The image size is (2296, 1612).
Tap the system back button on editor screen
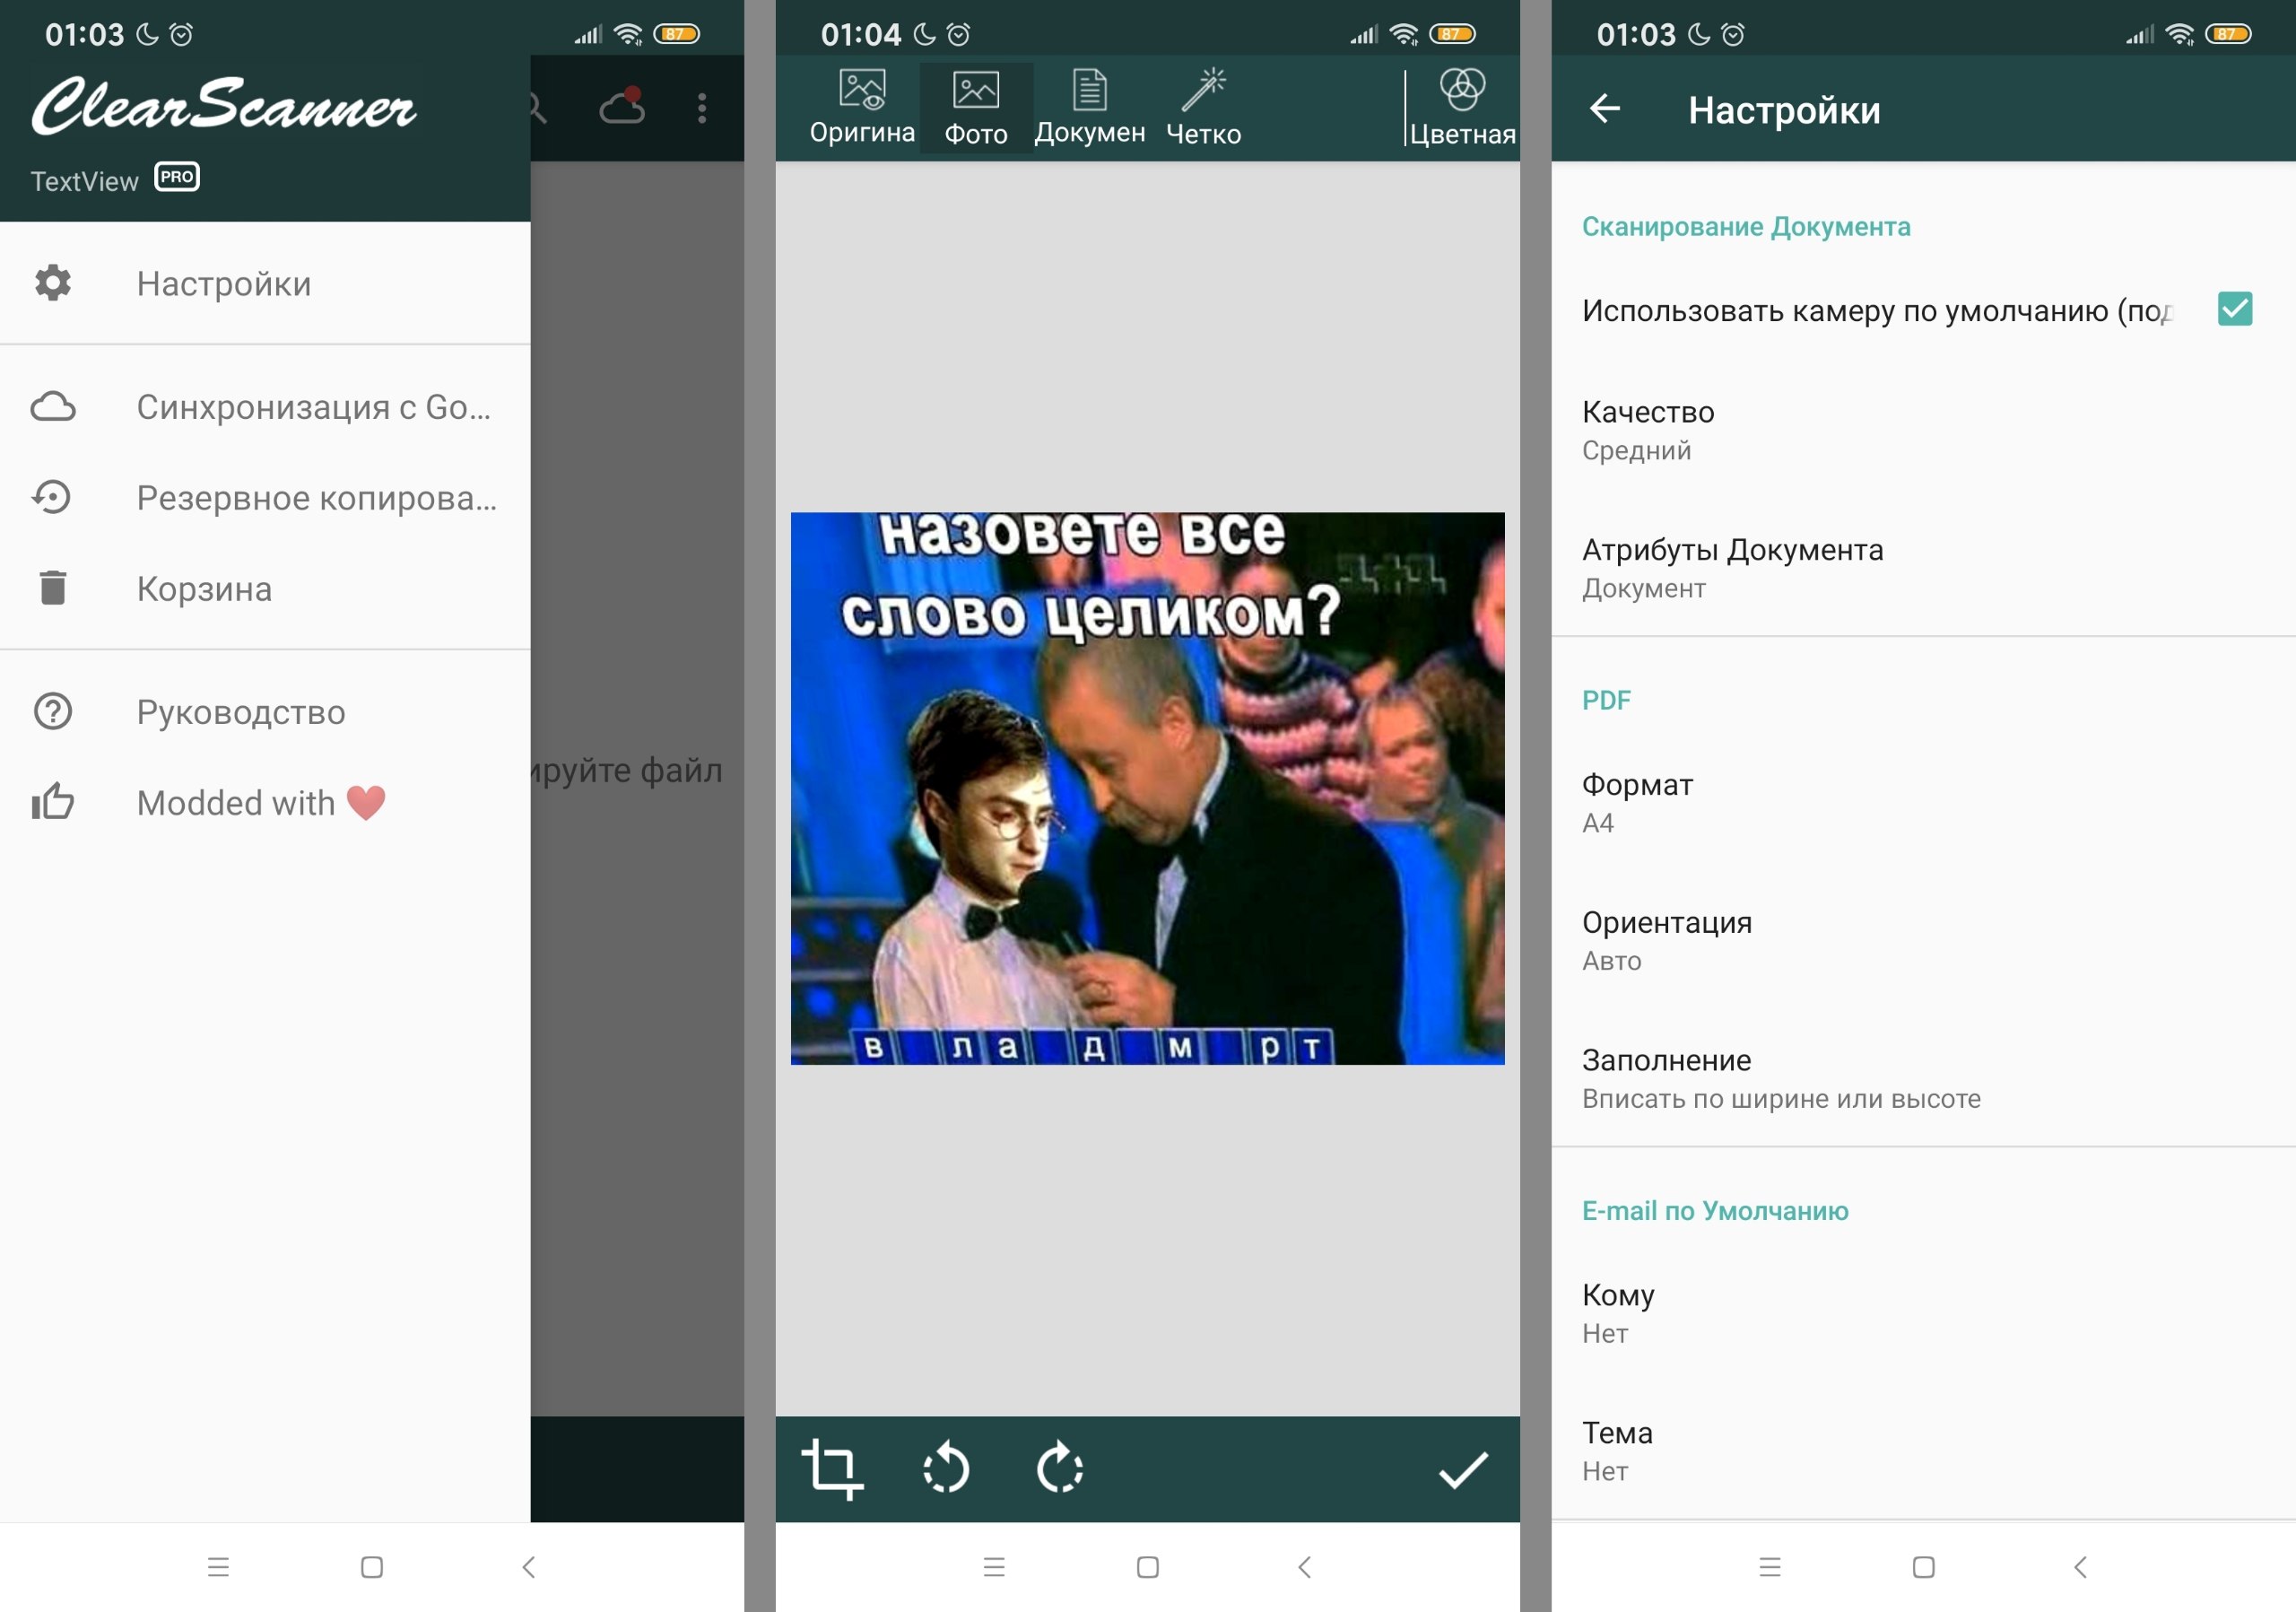tap(1304, 1567)
